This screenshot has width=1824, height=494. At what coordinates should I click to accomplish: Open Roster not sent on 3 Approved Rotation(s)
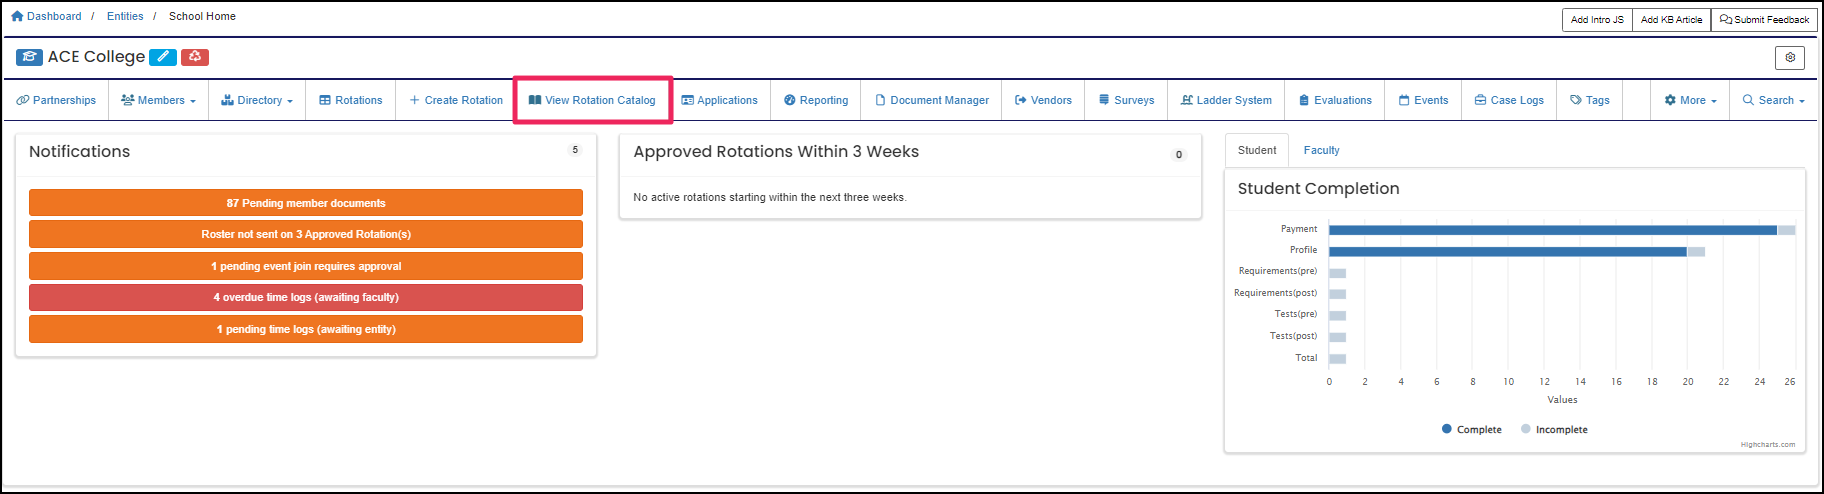pos(306,234)
